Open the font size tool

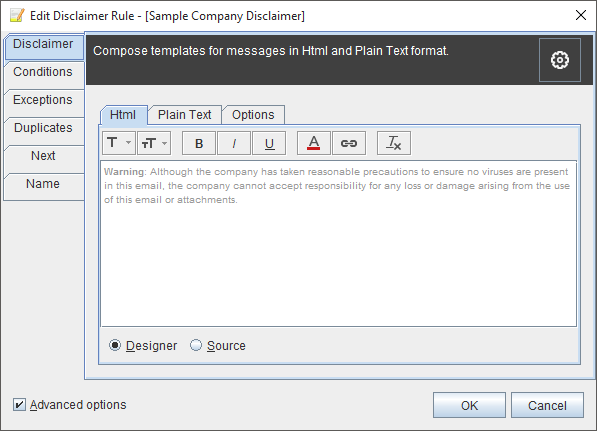154,143
